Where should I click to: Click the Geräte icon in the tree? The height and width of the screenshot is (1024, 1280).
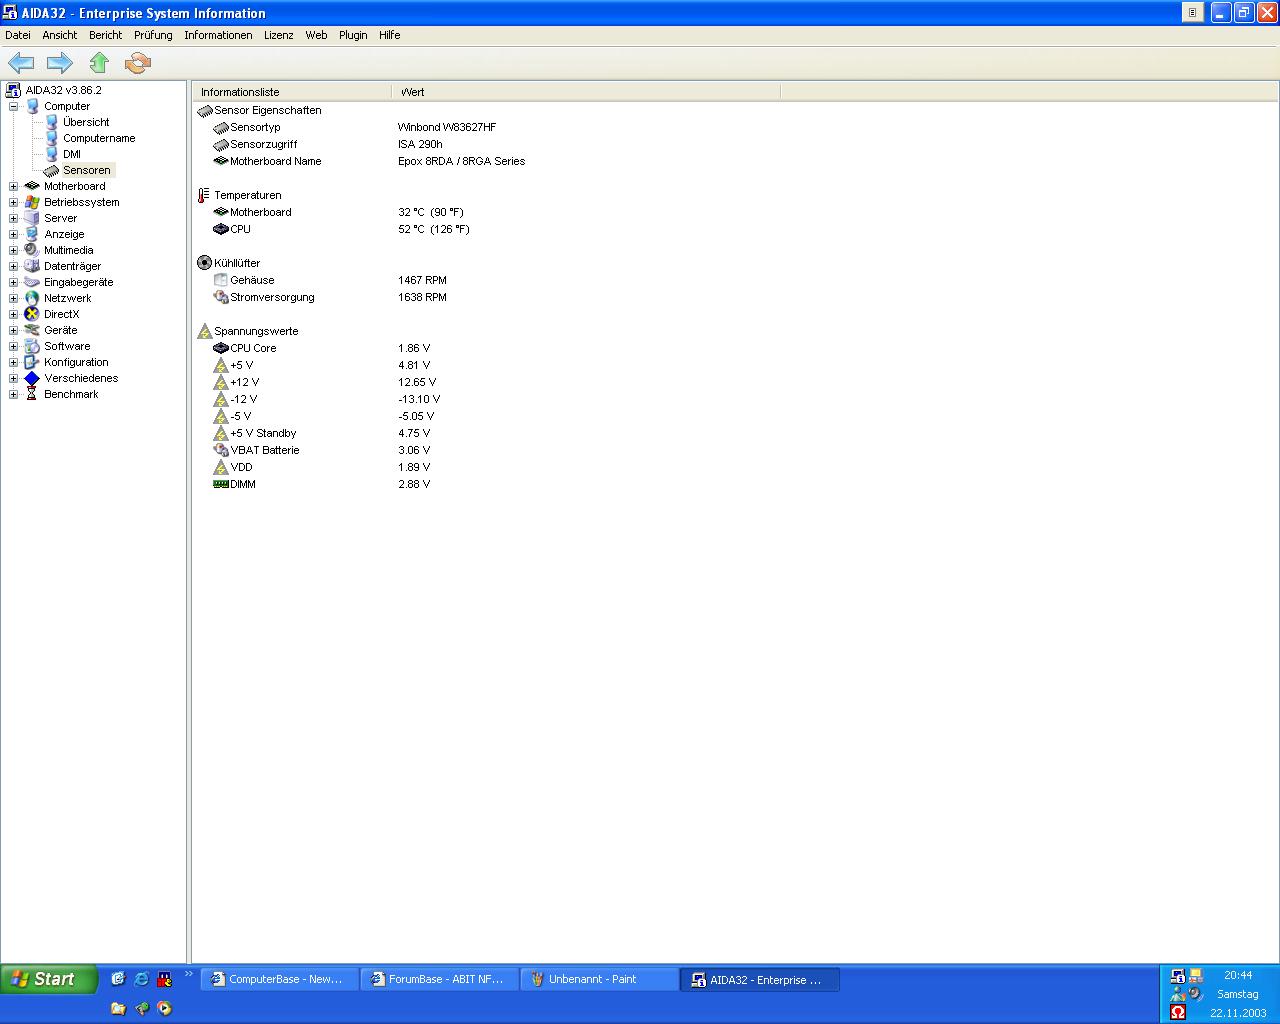32,330
